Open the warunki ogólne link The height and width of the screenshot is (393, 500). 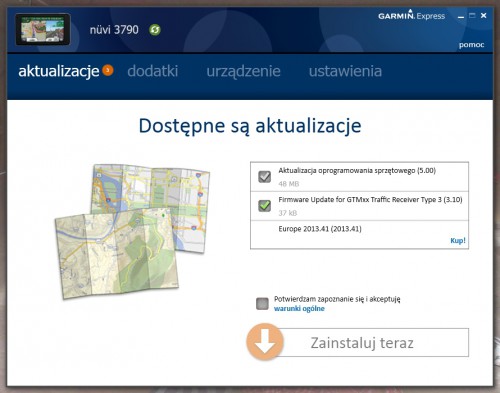tap(299, 308)
